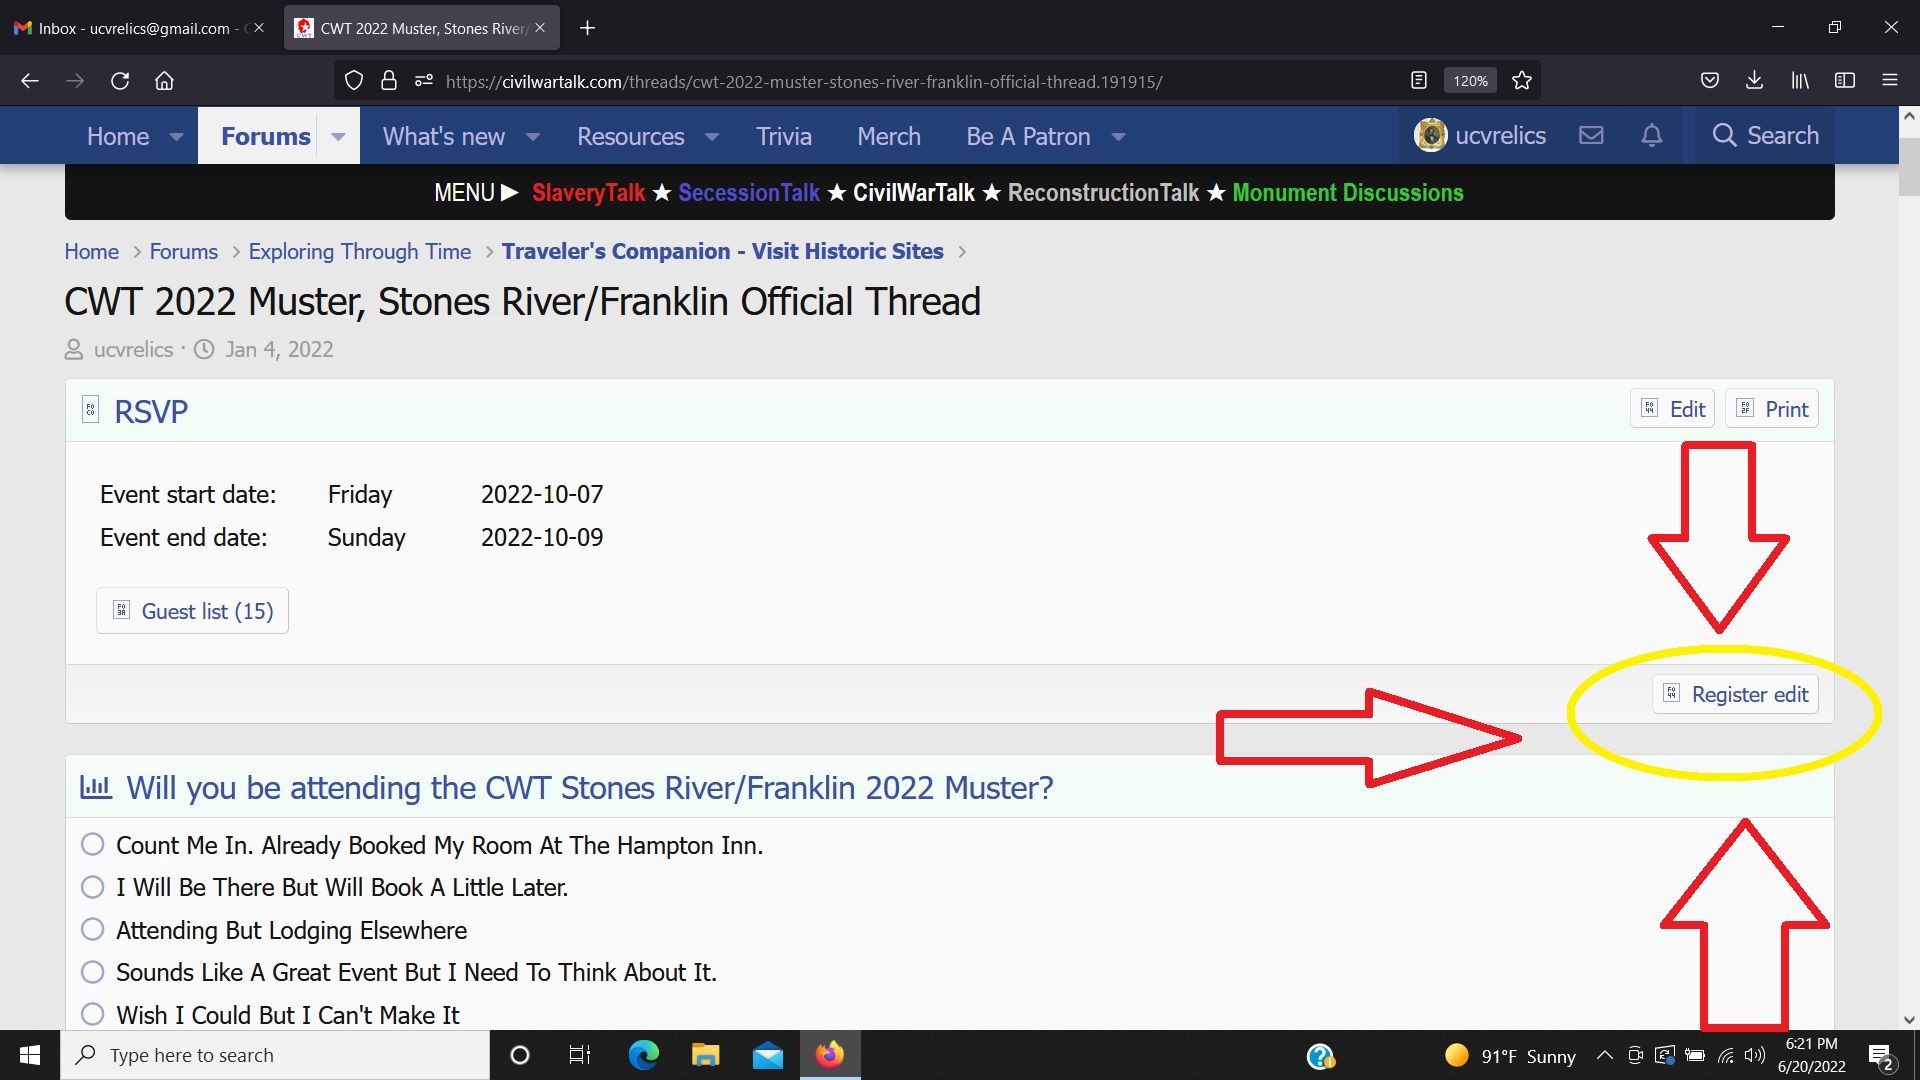Open the Monument Discussions link
The height and width of the screenshot is (1080, 1920).
pyautogui.click(x=1348, y=193)
